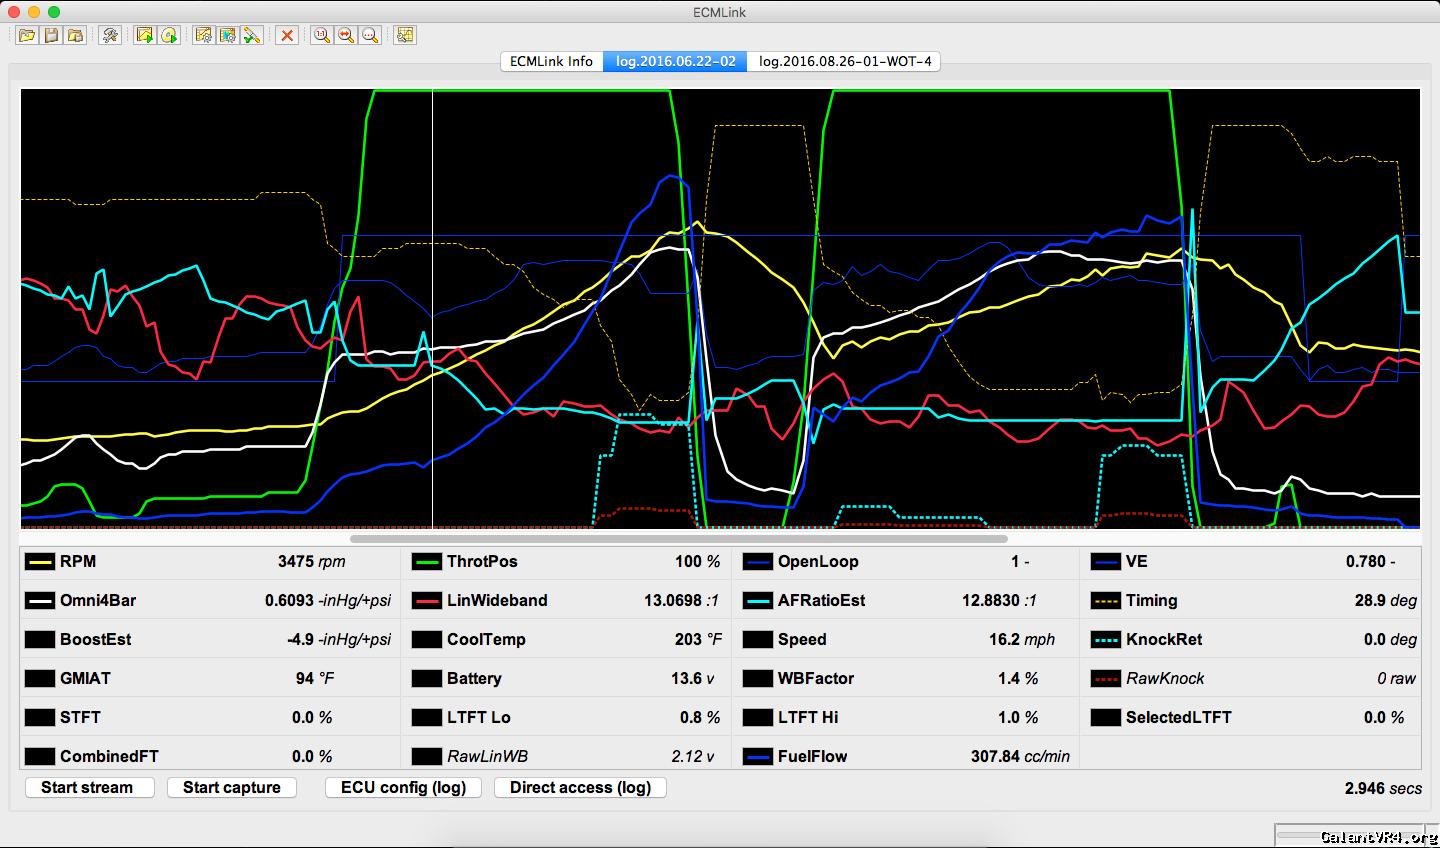Select the RawKnock legend label
The height and width of the screenshot is (848, 1440).
pos(1166,679)
